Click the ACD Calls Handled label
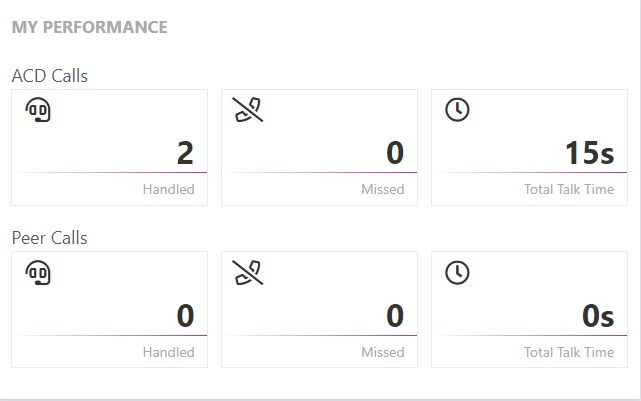Image resolution: width=641 pixels, height=401 pixels. point(168,189)
